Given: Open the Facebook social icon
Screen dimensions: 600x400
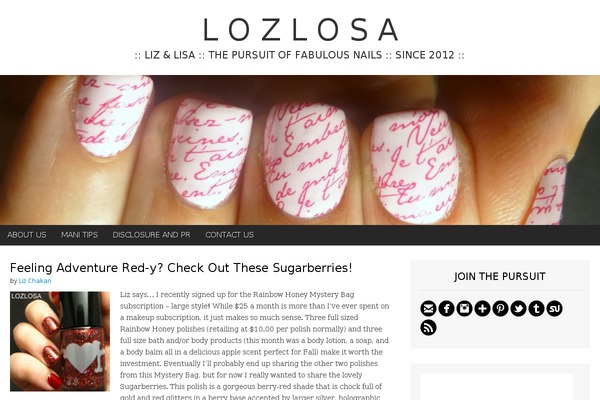Looking at the screenshot, I should point(446,309).
